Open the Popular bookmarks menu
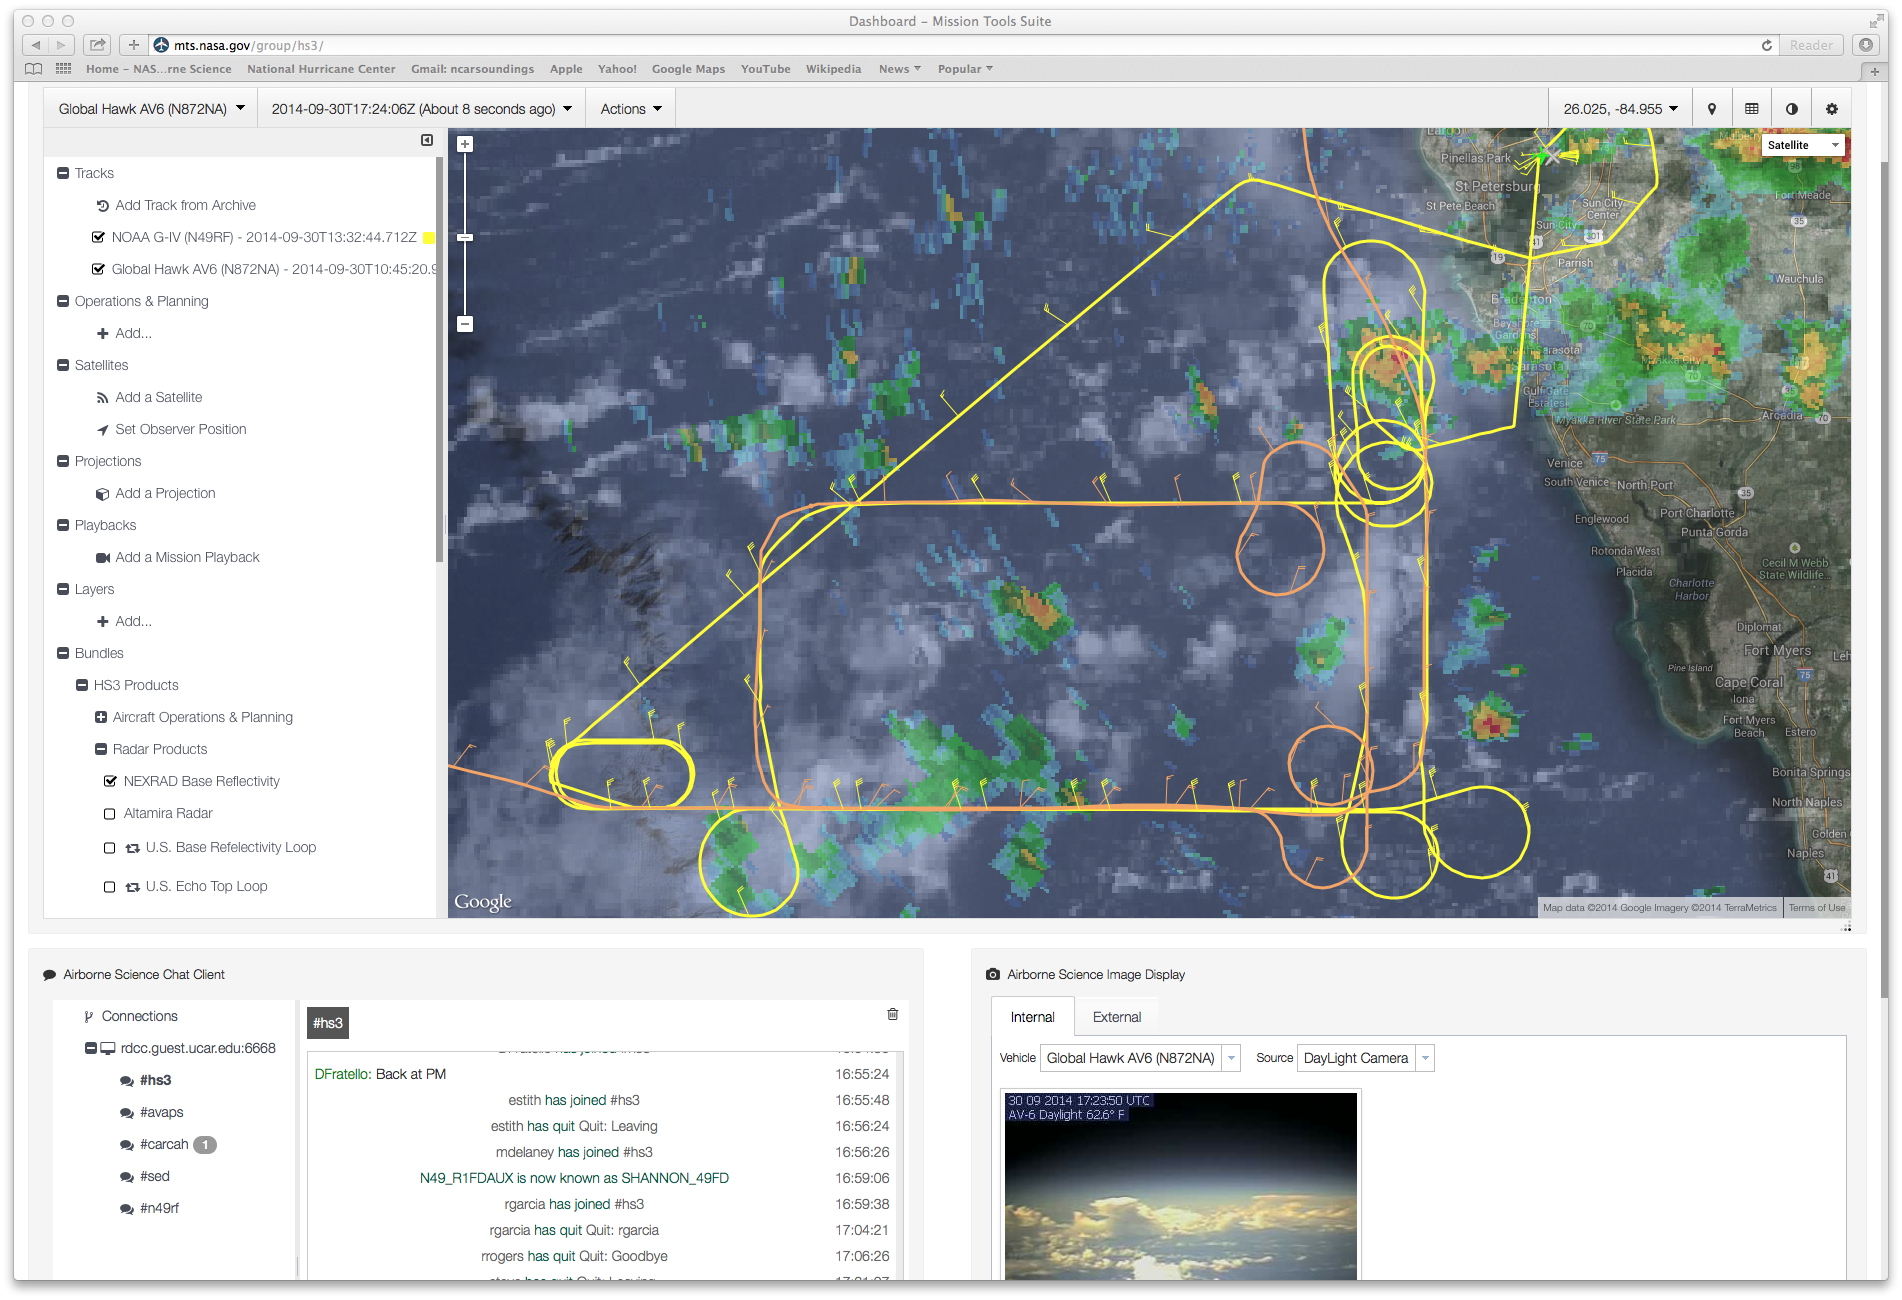Screen dimensions: 1902x1300 pos(965,69)
